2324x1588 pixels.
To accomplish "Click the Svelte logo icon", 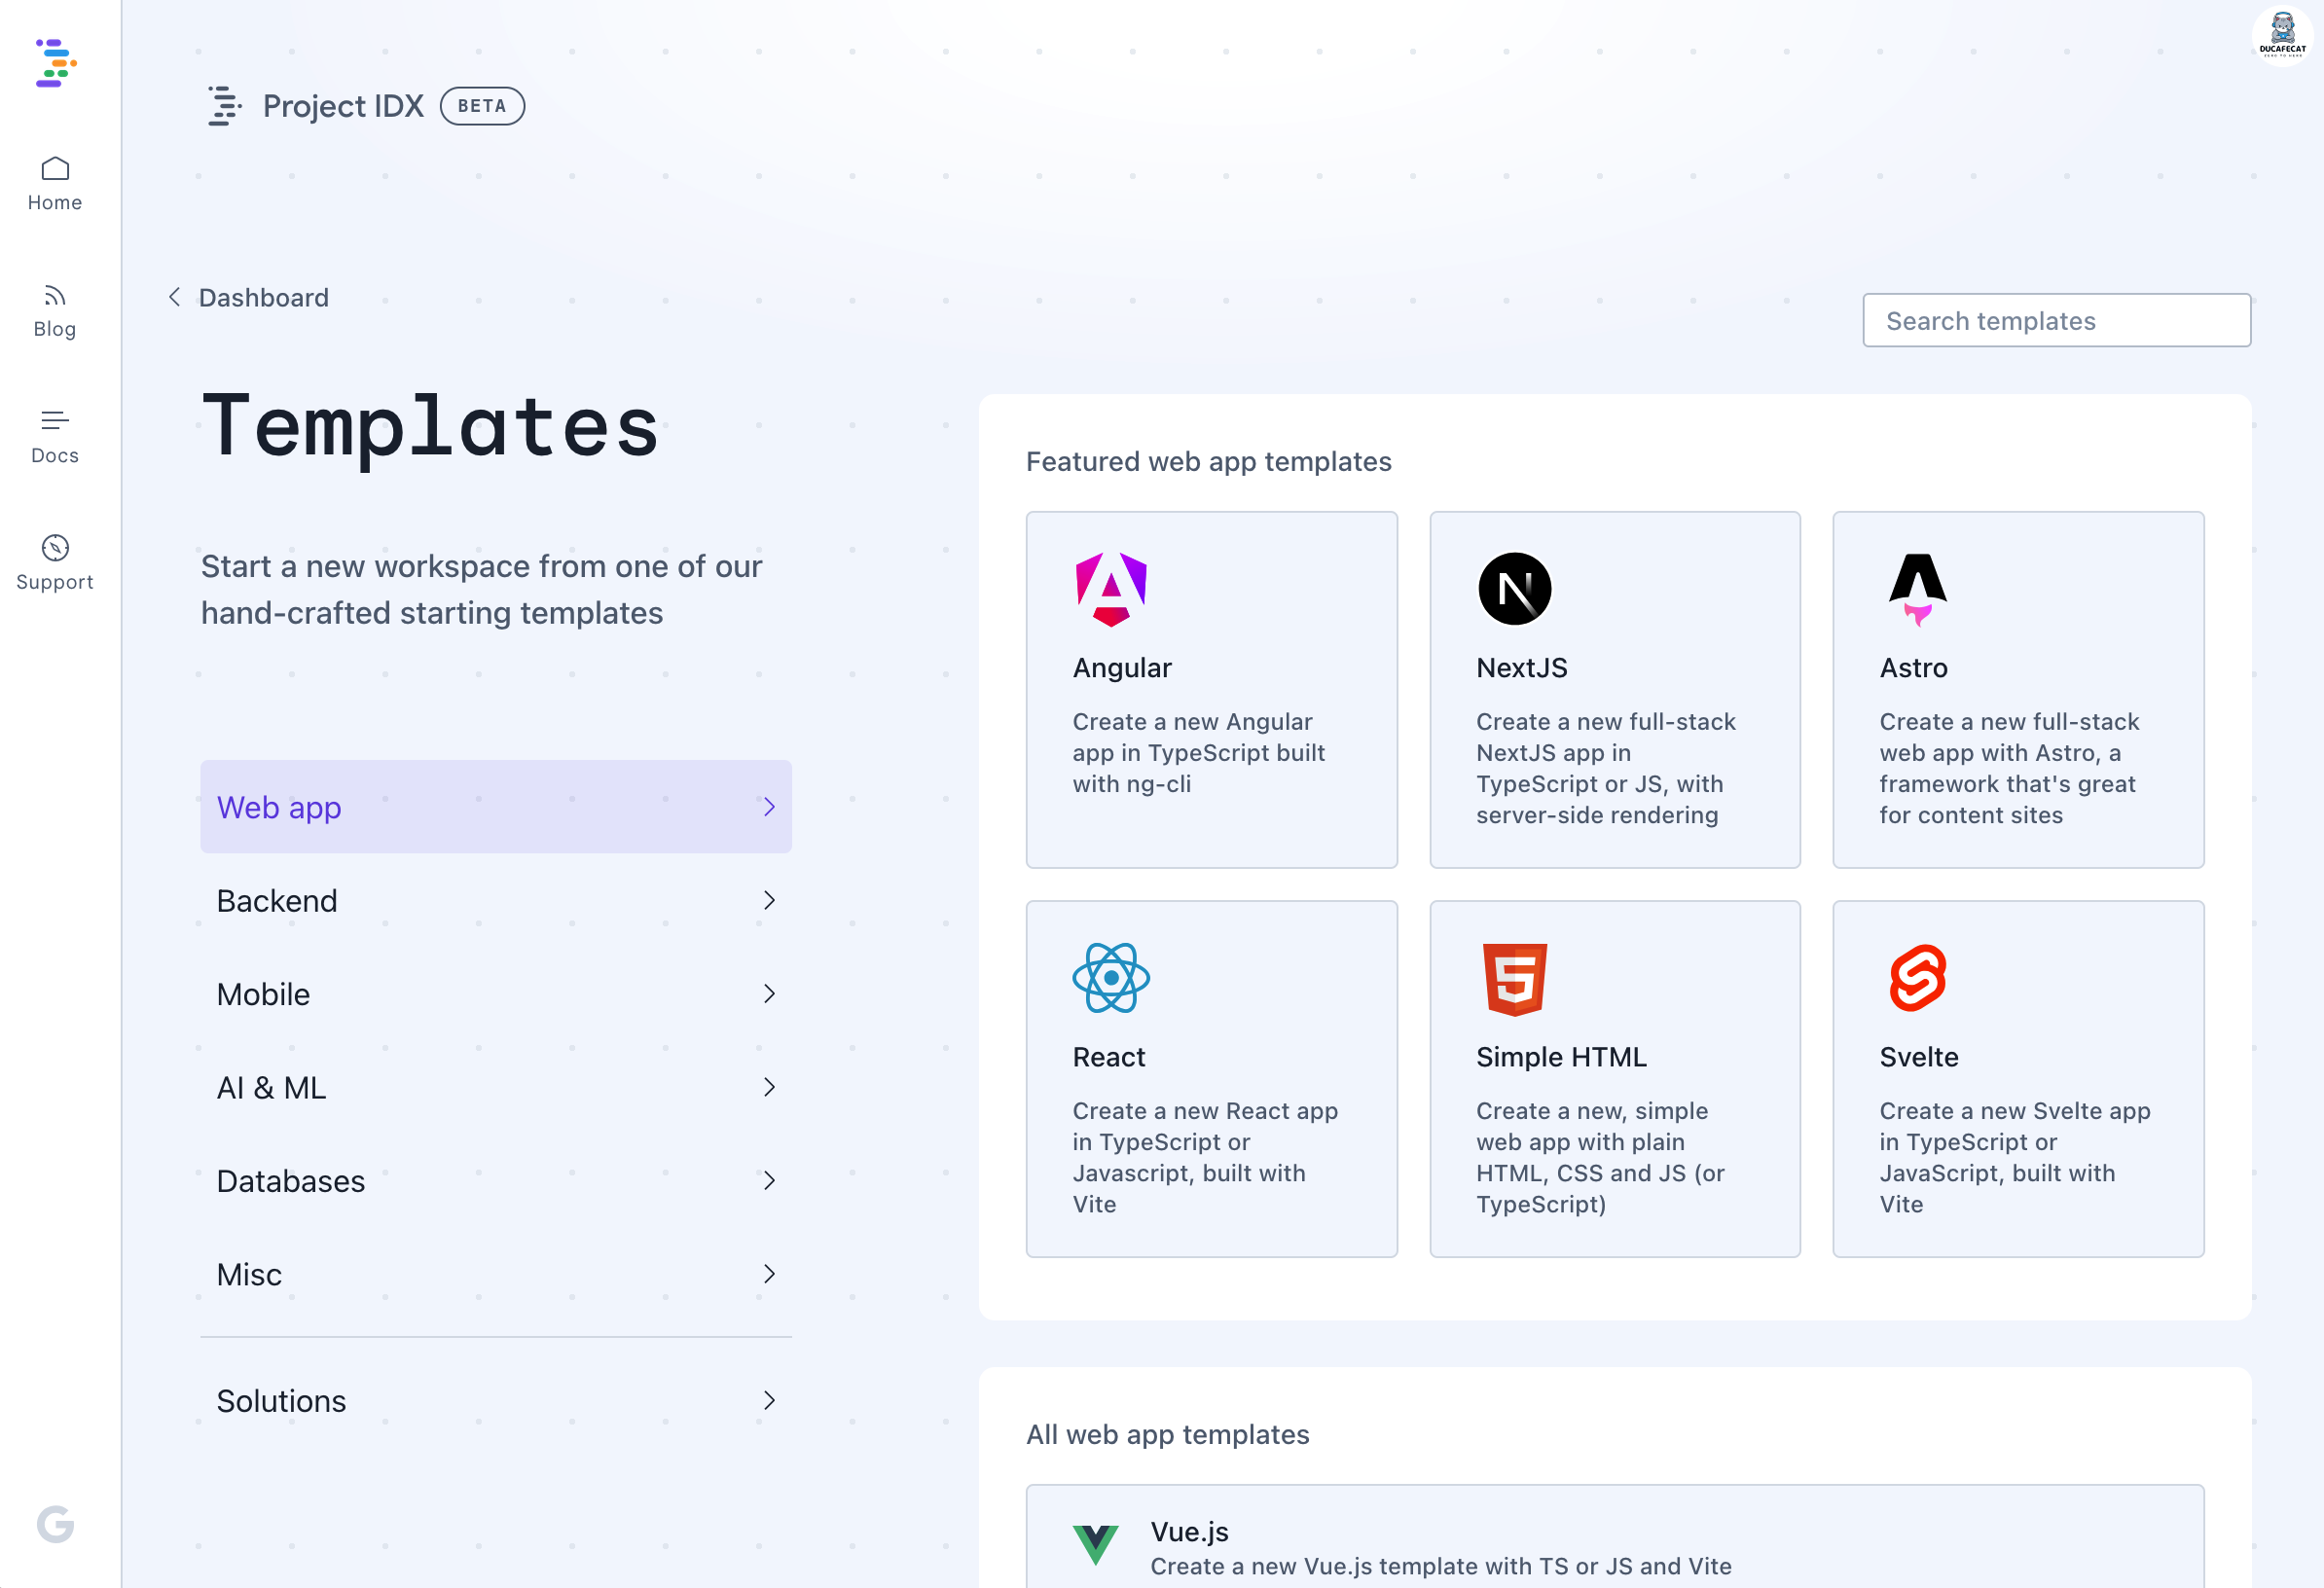I will 1916,978.
